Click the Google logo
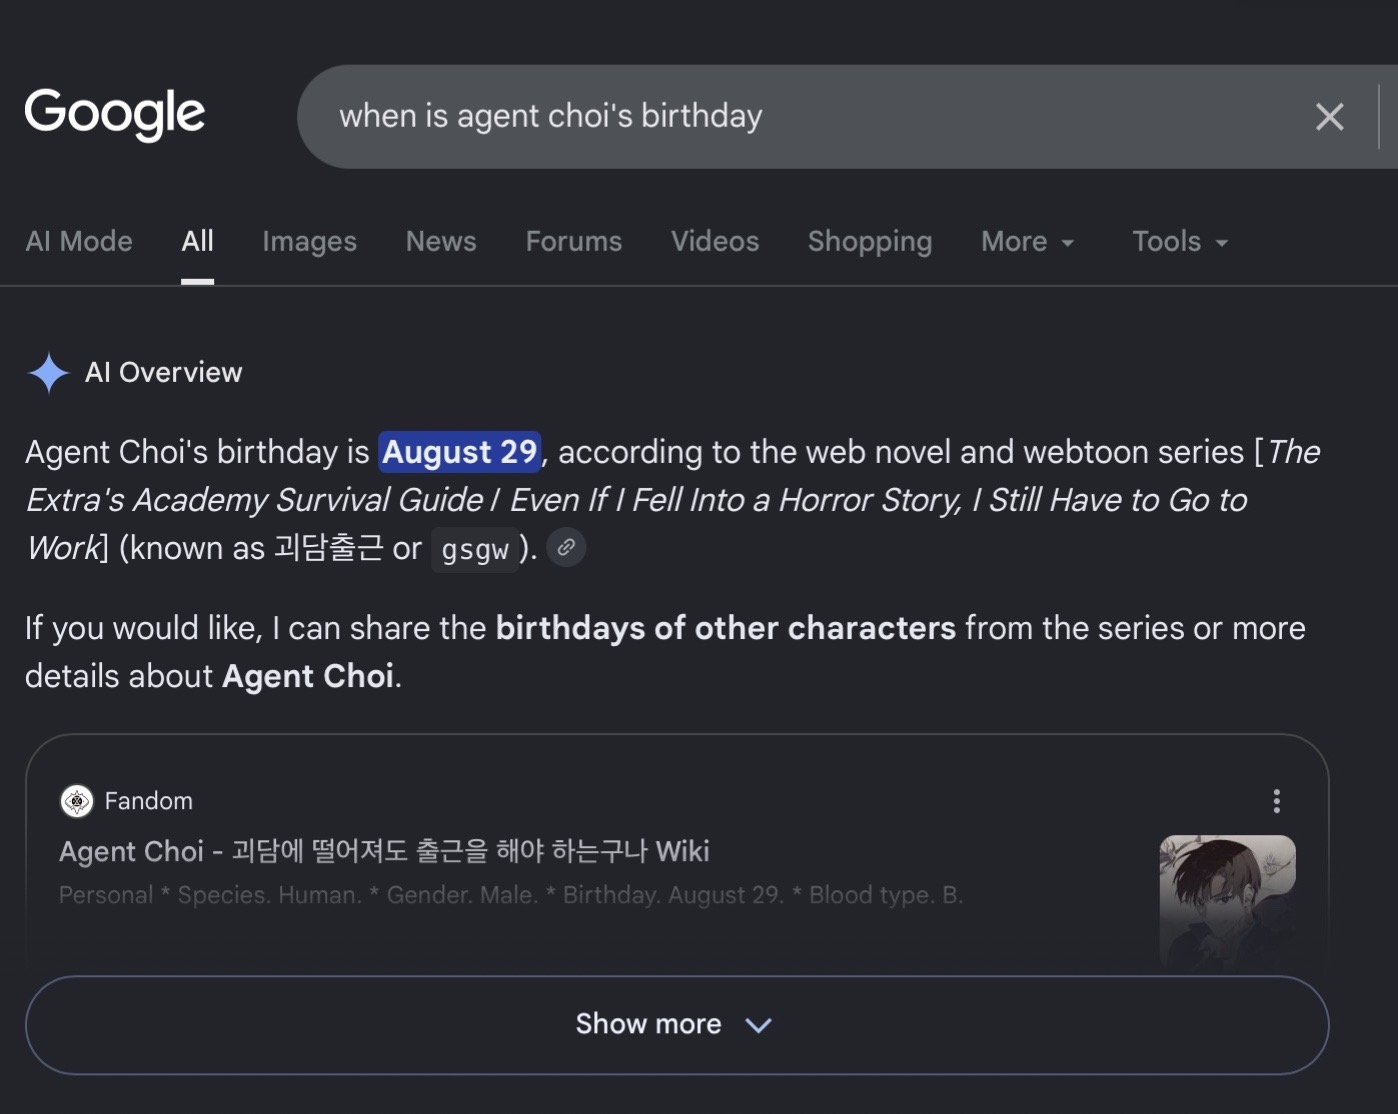 pos(114,113)
